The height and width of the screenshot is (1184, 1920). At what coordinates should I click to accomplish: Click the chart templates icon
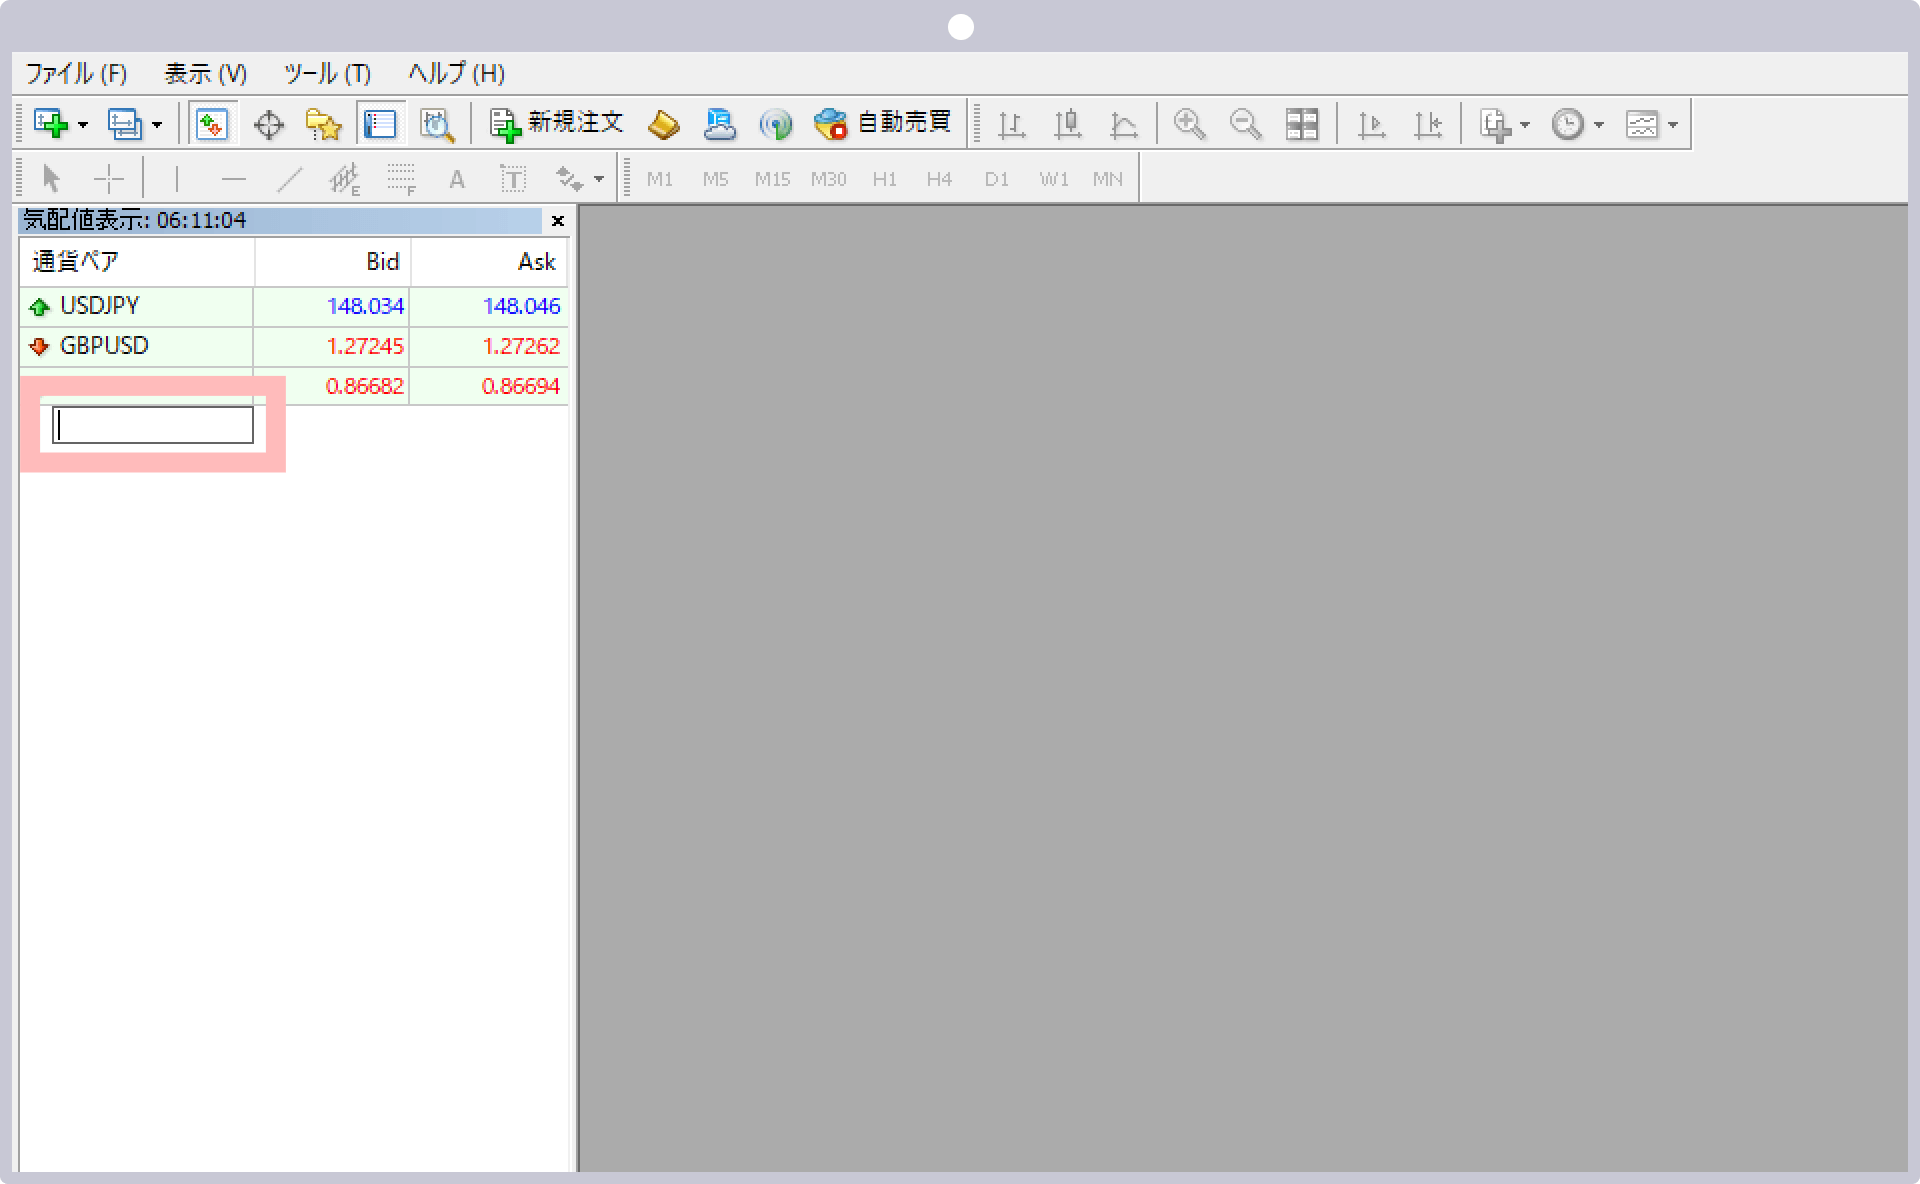pyautogui.click(x=1642, y=123)
